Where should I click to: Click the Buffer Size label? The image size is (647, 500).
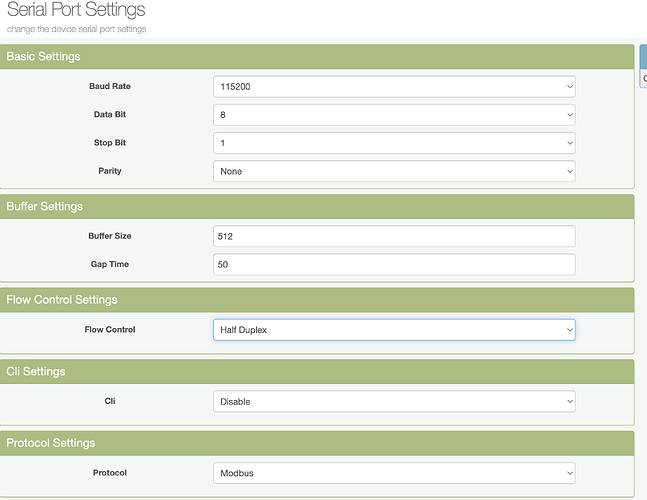110,236
